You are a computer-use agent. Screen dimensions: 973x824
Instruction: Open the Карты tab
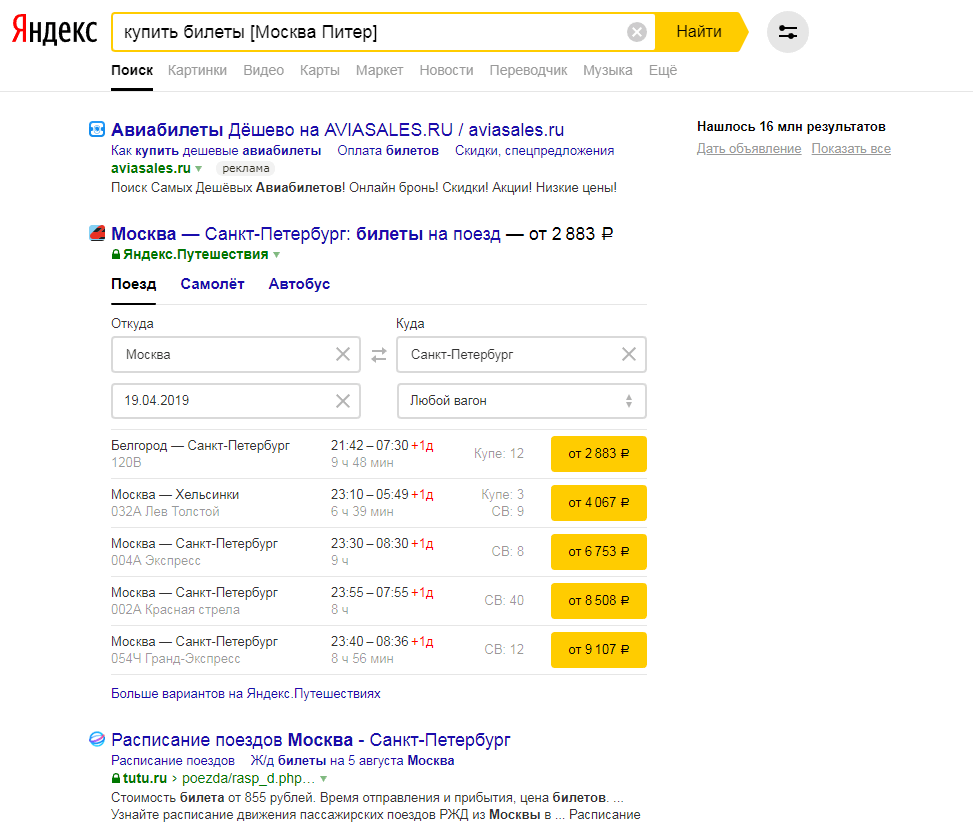320,70
